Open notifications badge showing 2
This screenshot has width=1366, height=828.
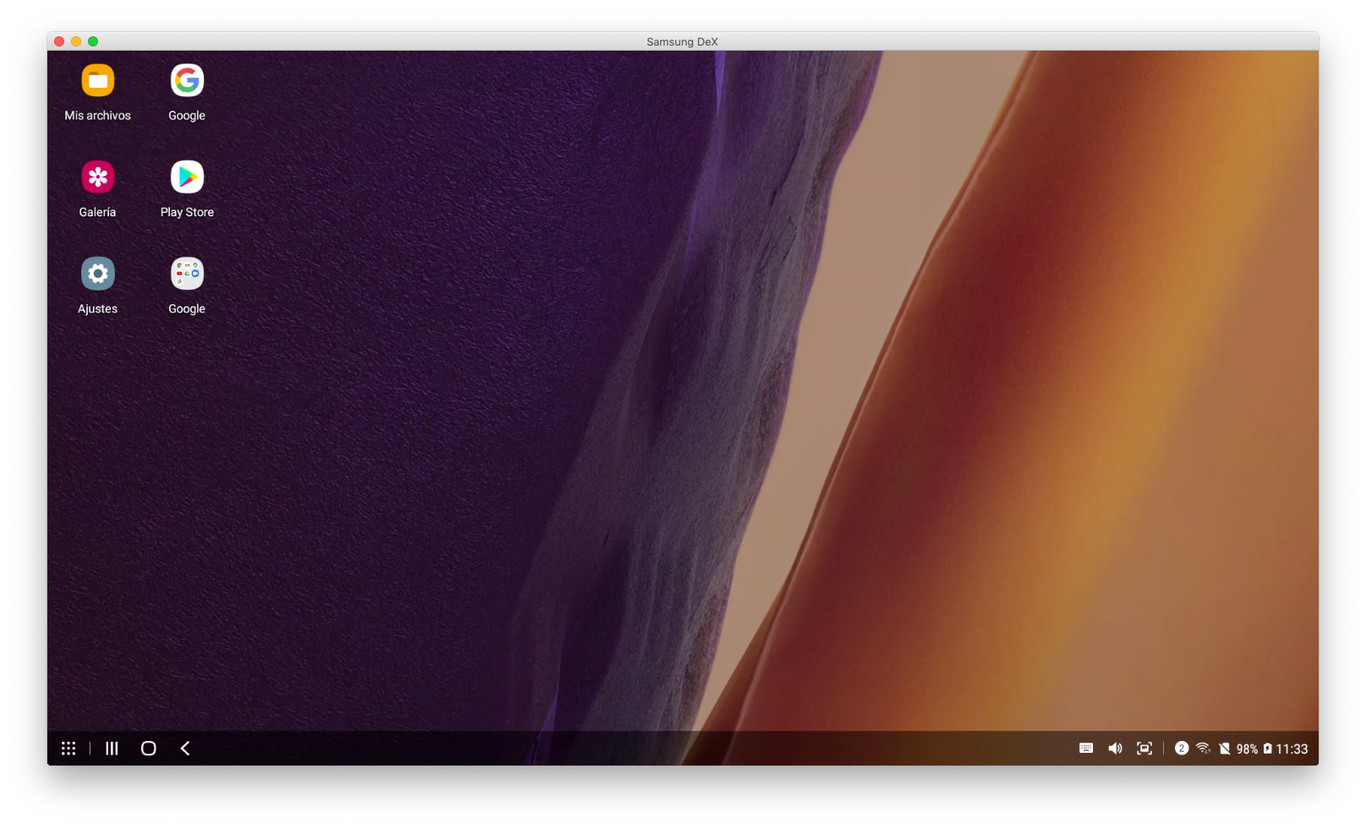[1181, 748]
